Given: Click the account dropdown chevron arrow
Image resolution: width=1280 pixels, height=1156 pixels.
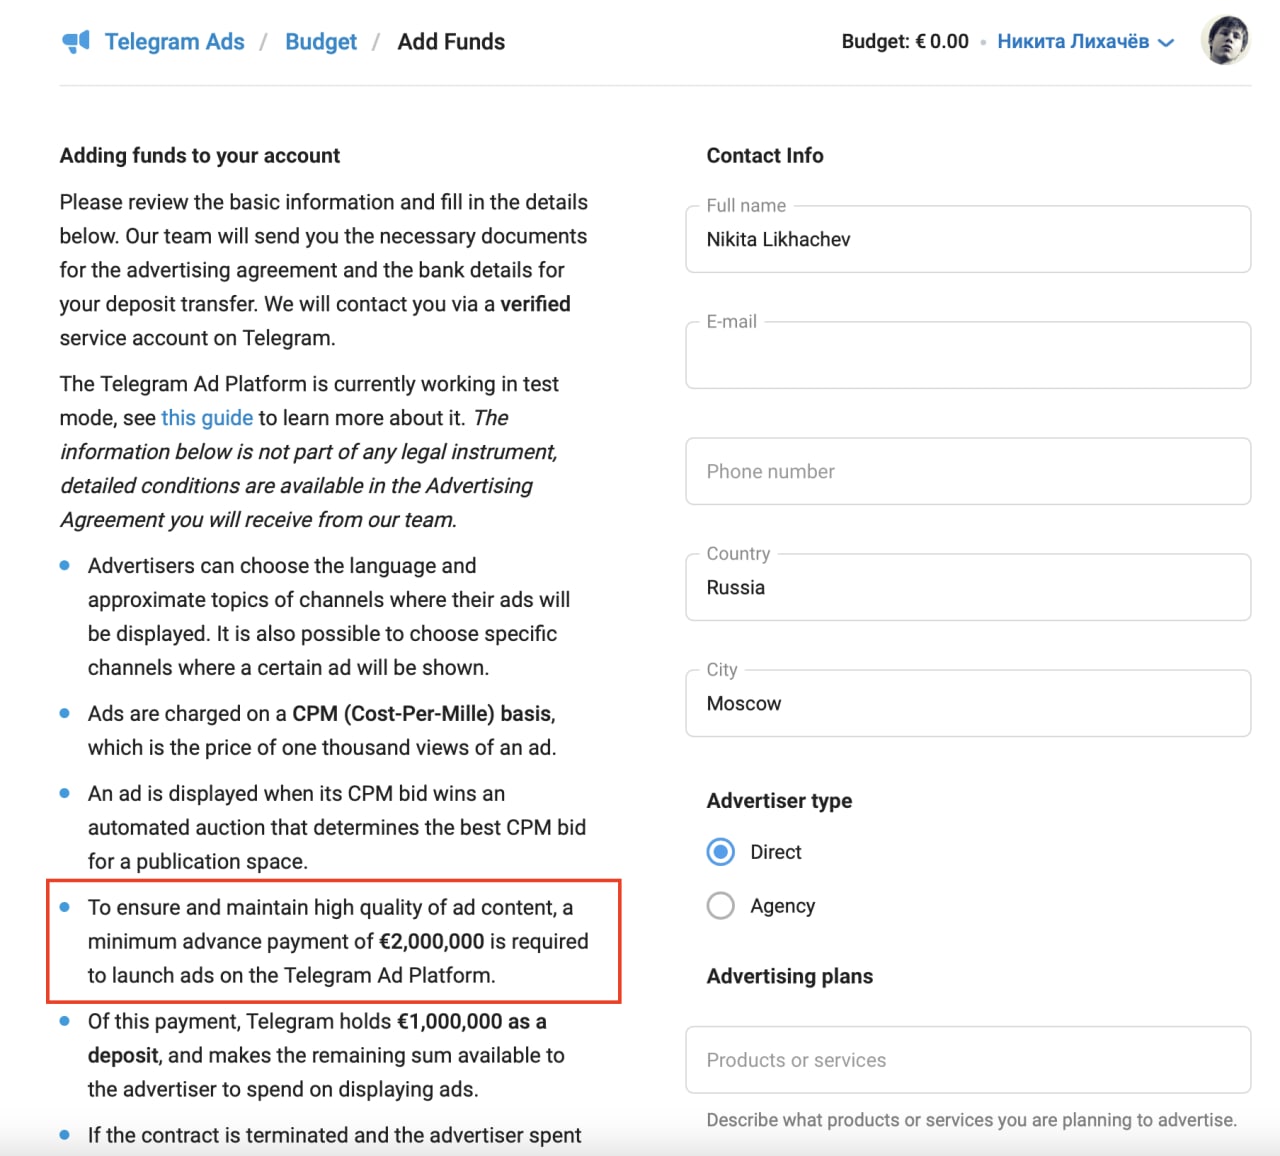Looking at the screenshot, I should pos(1166,43).
